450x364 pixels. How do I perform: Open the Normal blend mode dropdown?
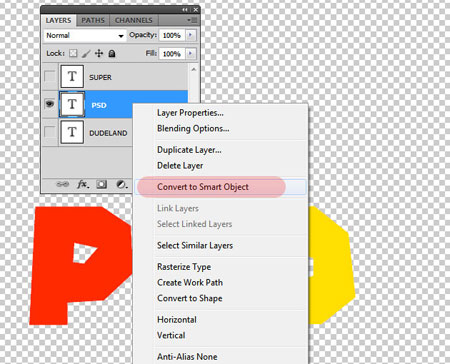click(x=85, y=35)
